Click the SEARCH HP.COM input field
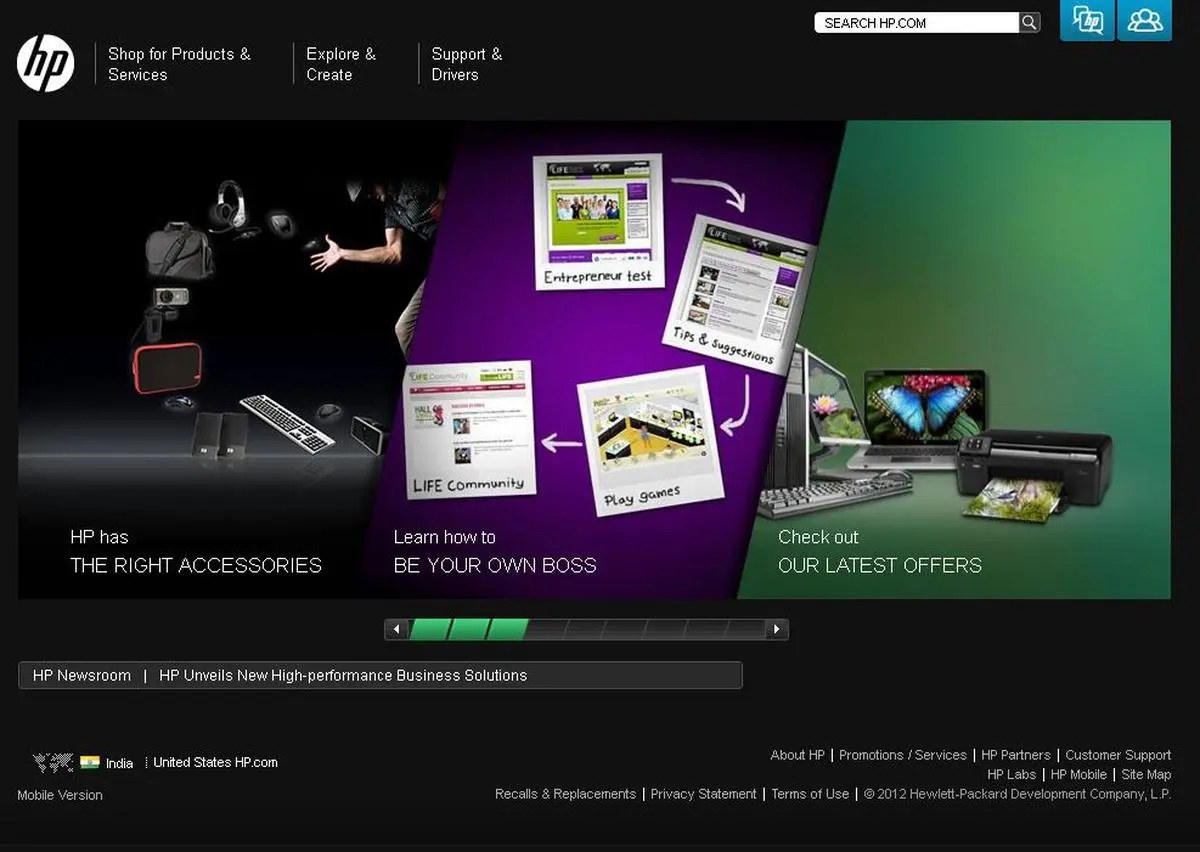The height and width of the screenshot is (852, 1200). click(x=917, y=22)
